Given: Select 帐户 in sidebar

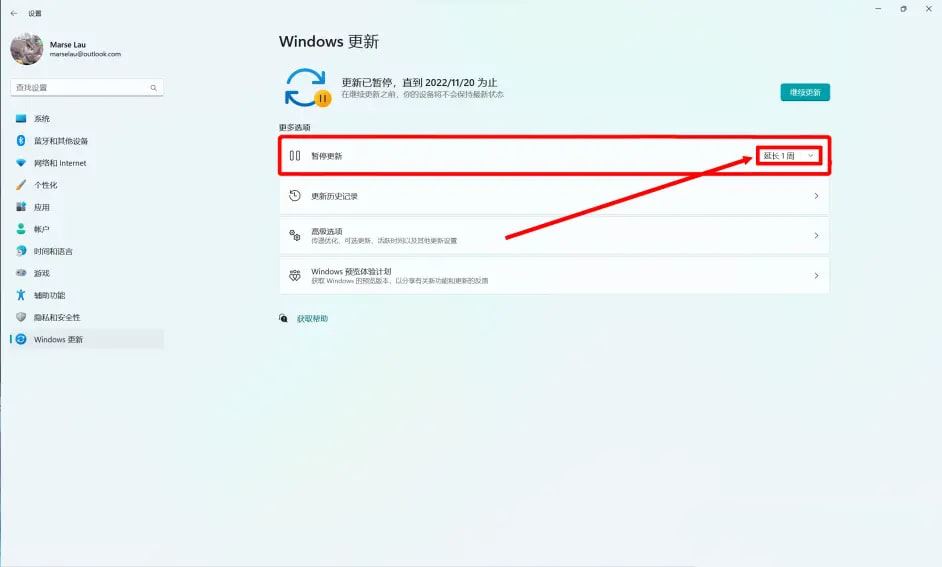Looking at the screenshot, I should 87,229.
